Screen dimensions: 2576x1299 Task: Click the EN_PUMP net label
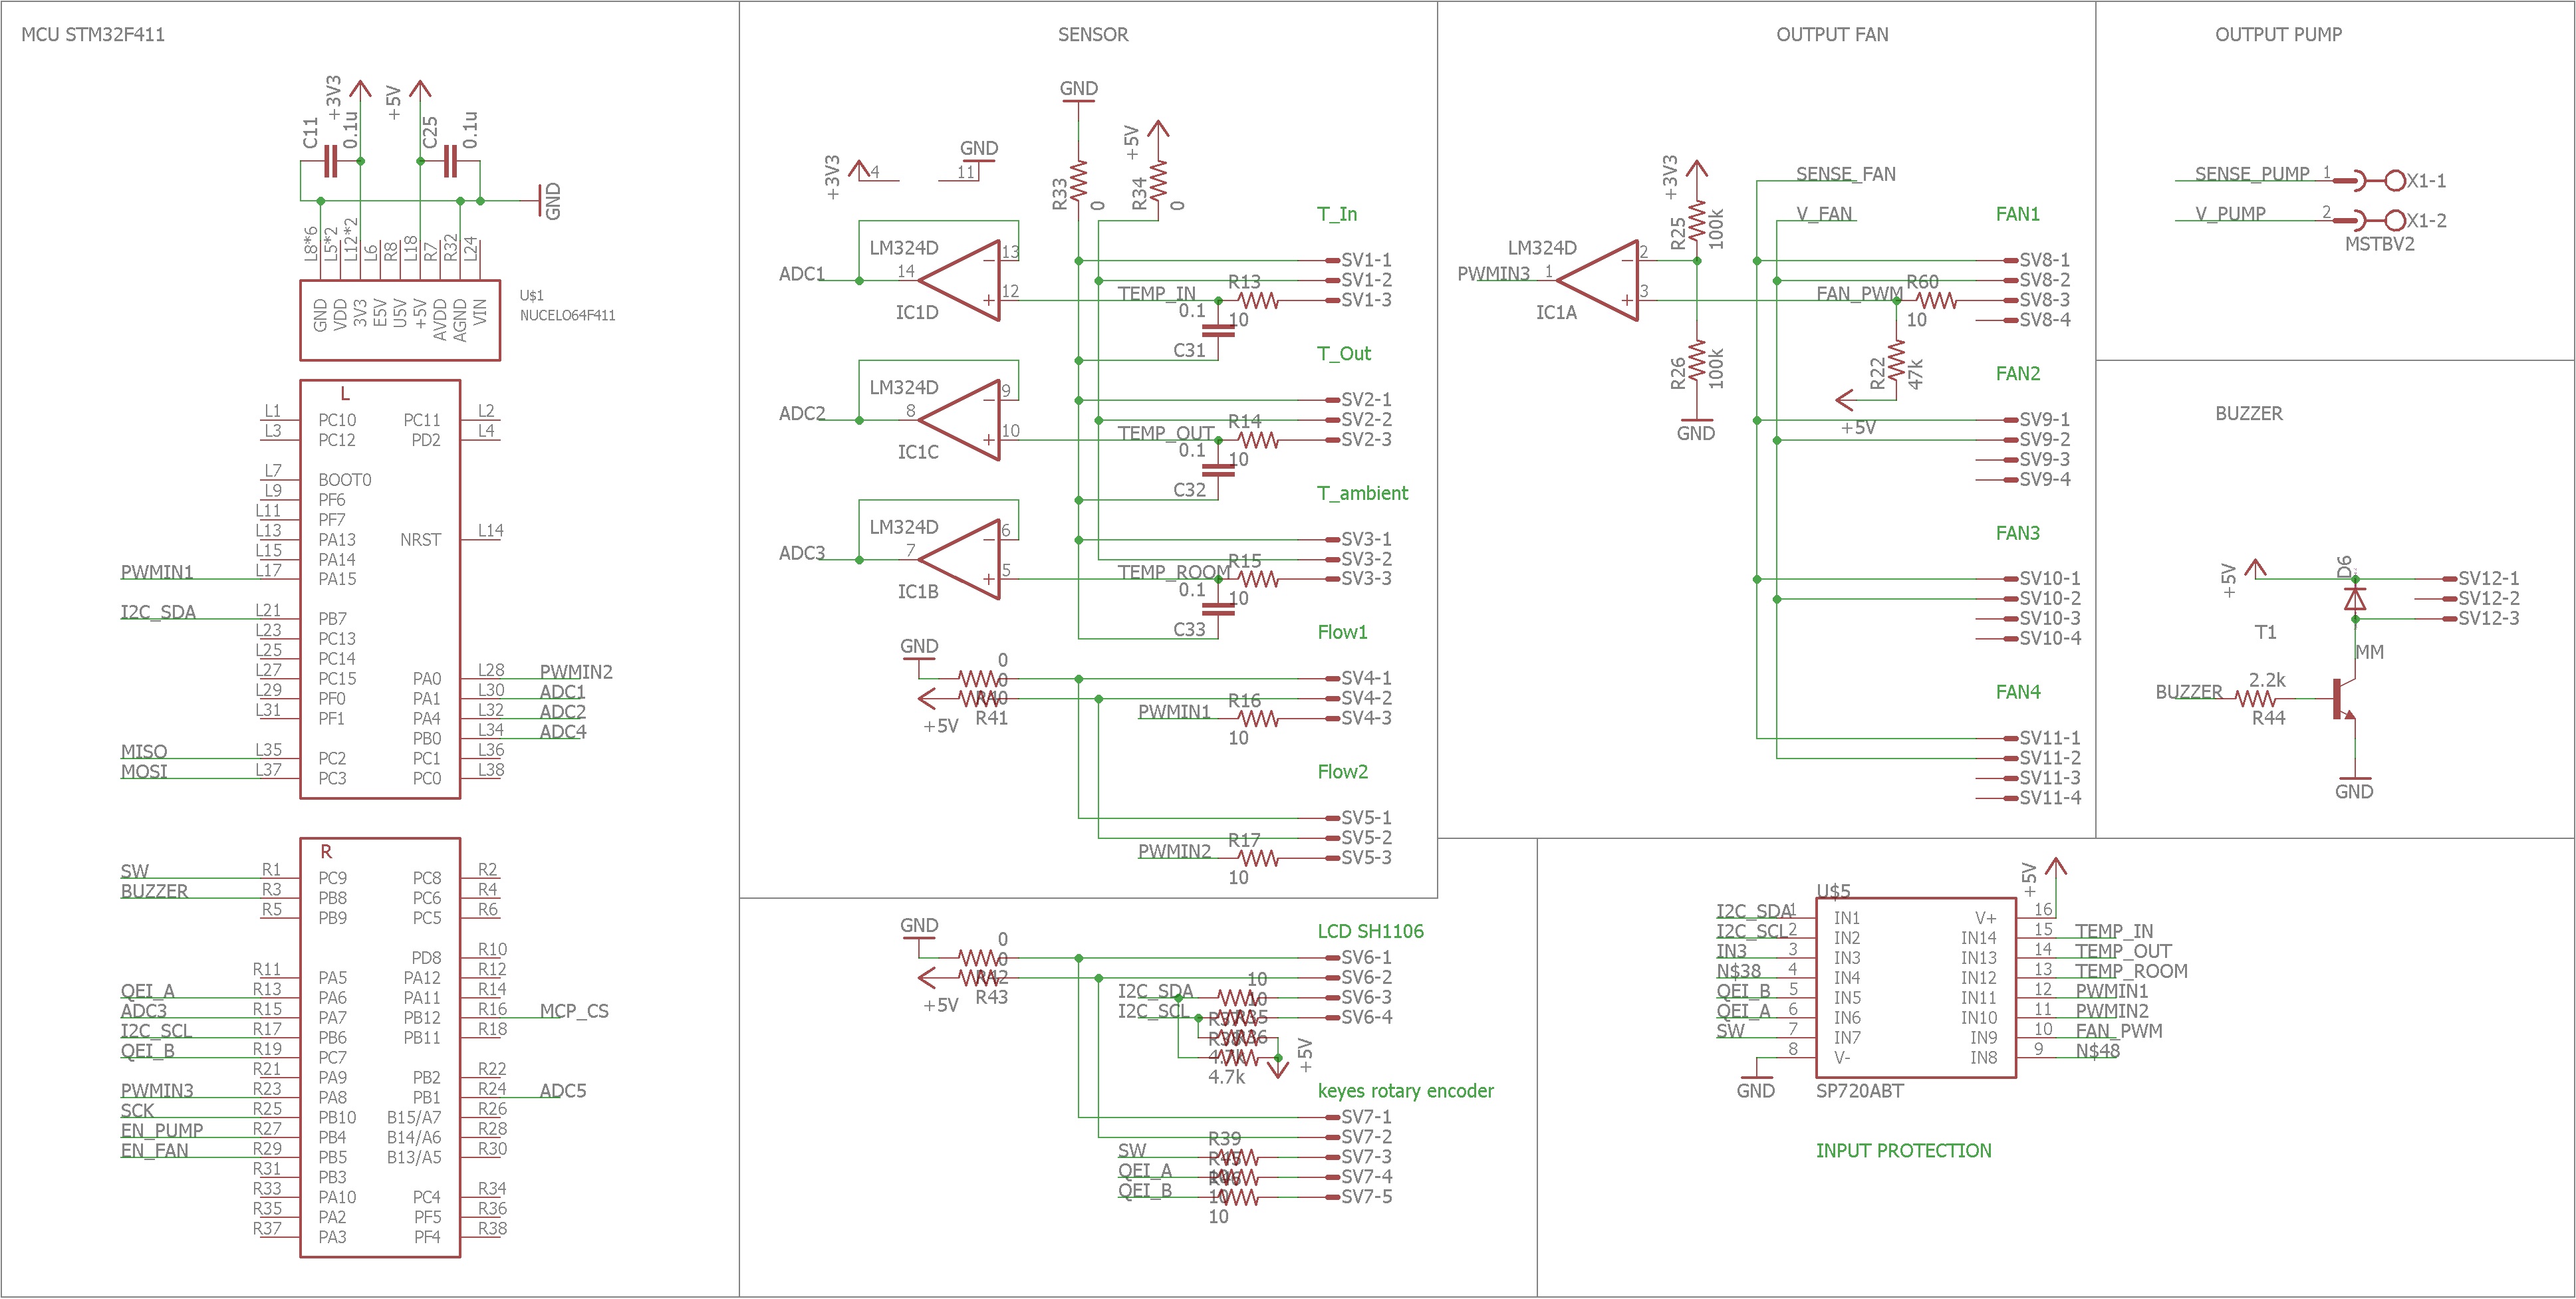pos(162,1131)
